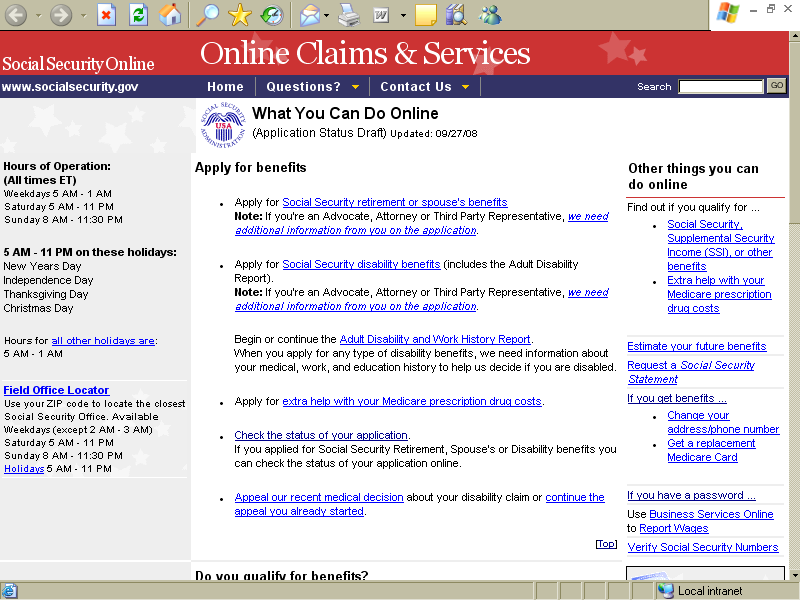800x600 pixels.
Task: Open the Contact Us navigation item
Action: pos(416,87)
